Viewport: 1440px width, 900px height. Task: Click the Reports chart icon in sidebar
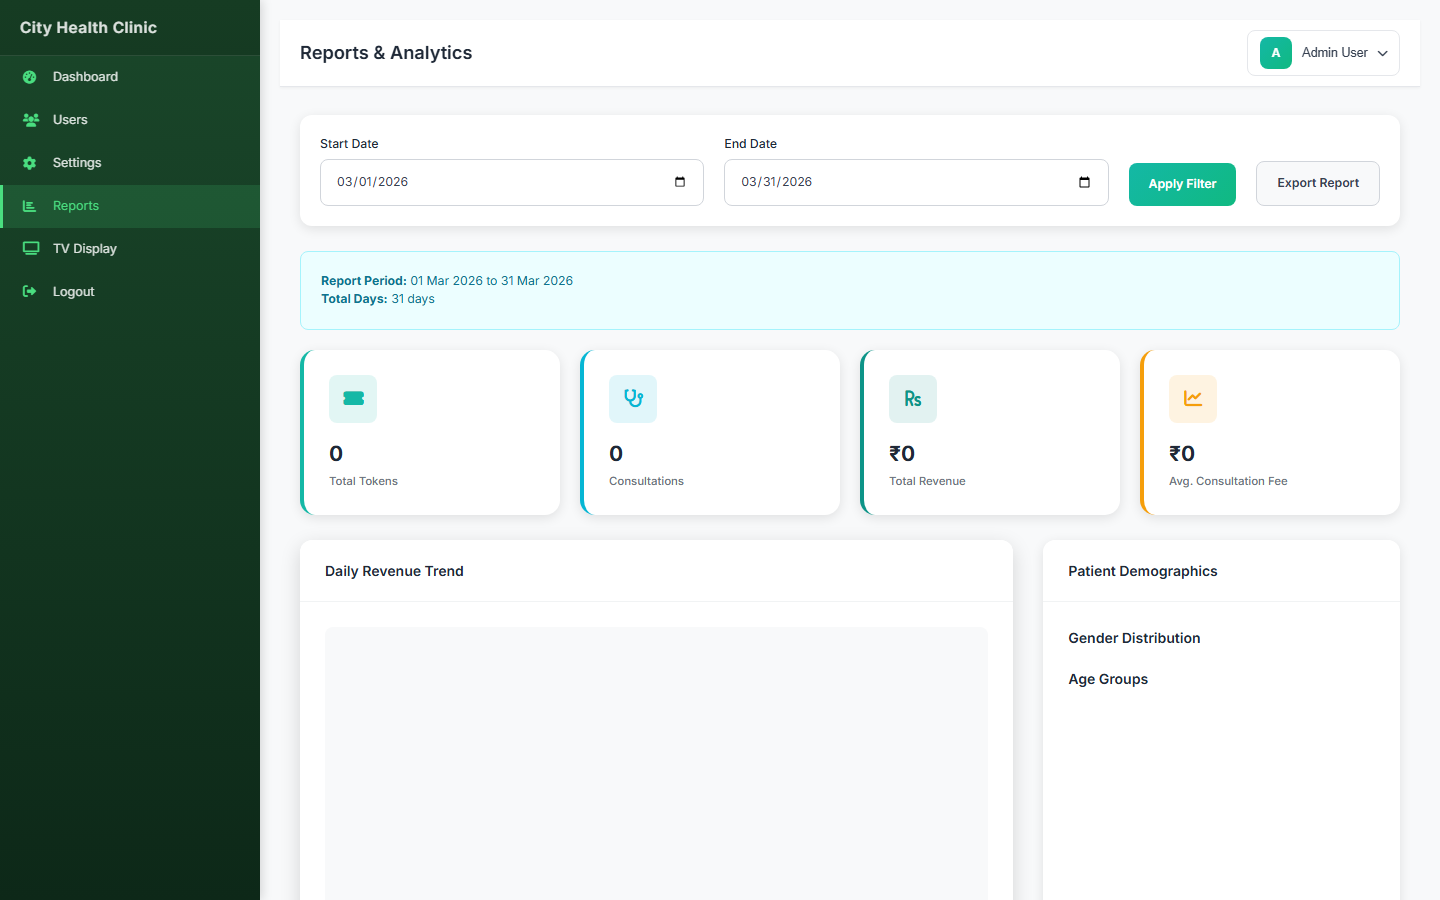30,206
